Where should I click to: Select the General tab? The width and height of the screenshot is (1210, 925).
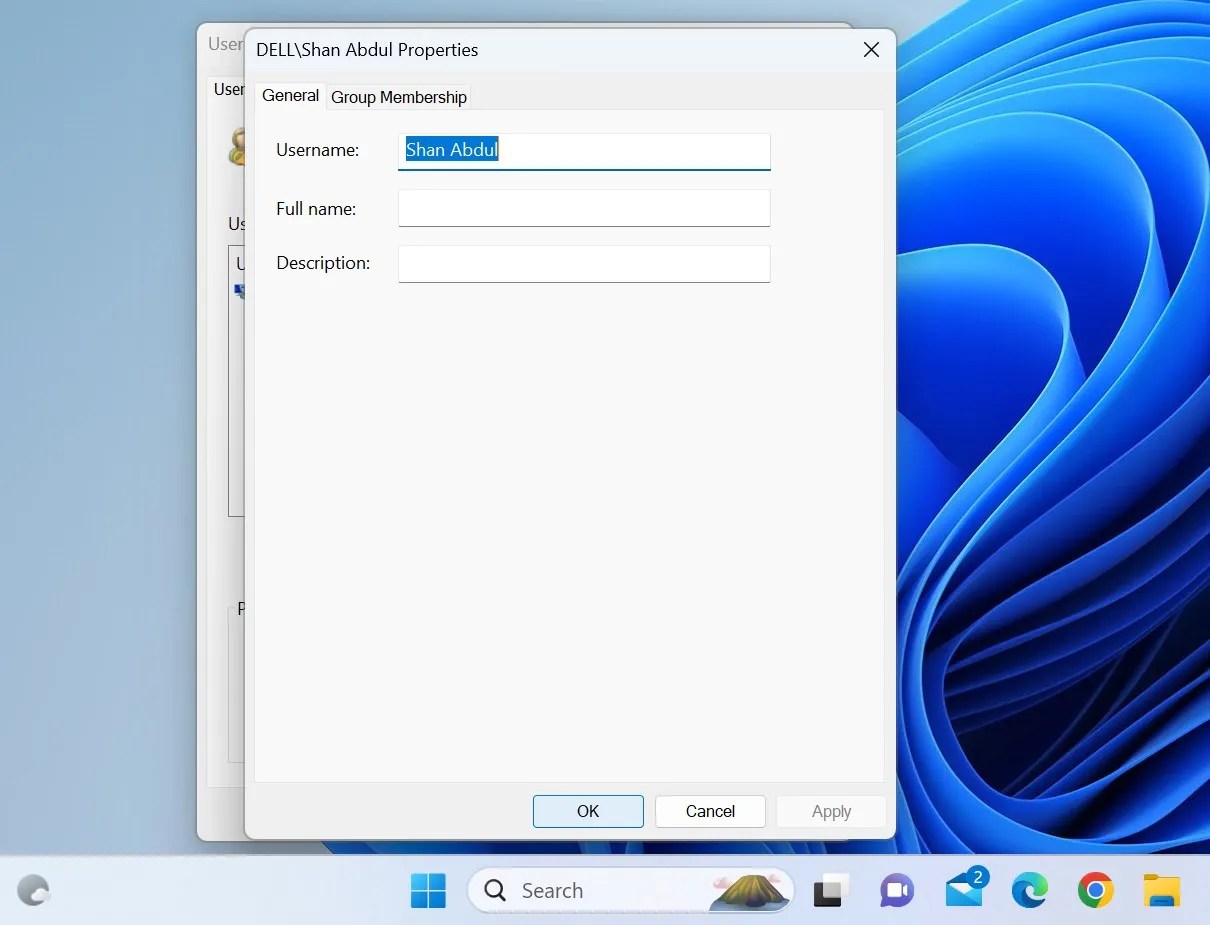click(x=290, y=95)
